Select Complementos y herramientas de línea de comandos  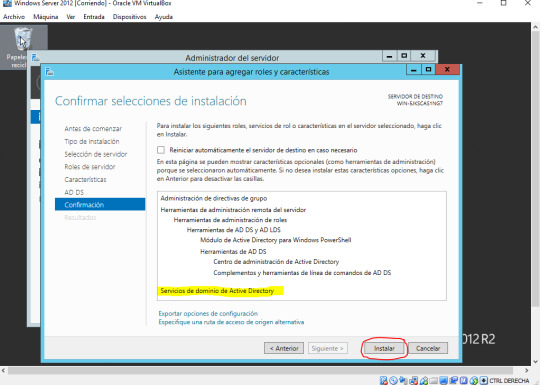(x=302, y=273)
